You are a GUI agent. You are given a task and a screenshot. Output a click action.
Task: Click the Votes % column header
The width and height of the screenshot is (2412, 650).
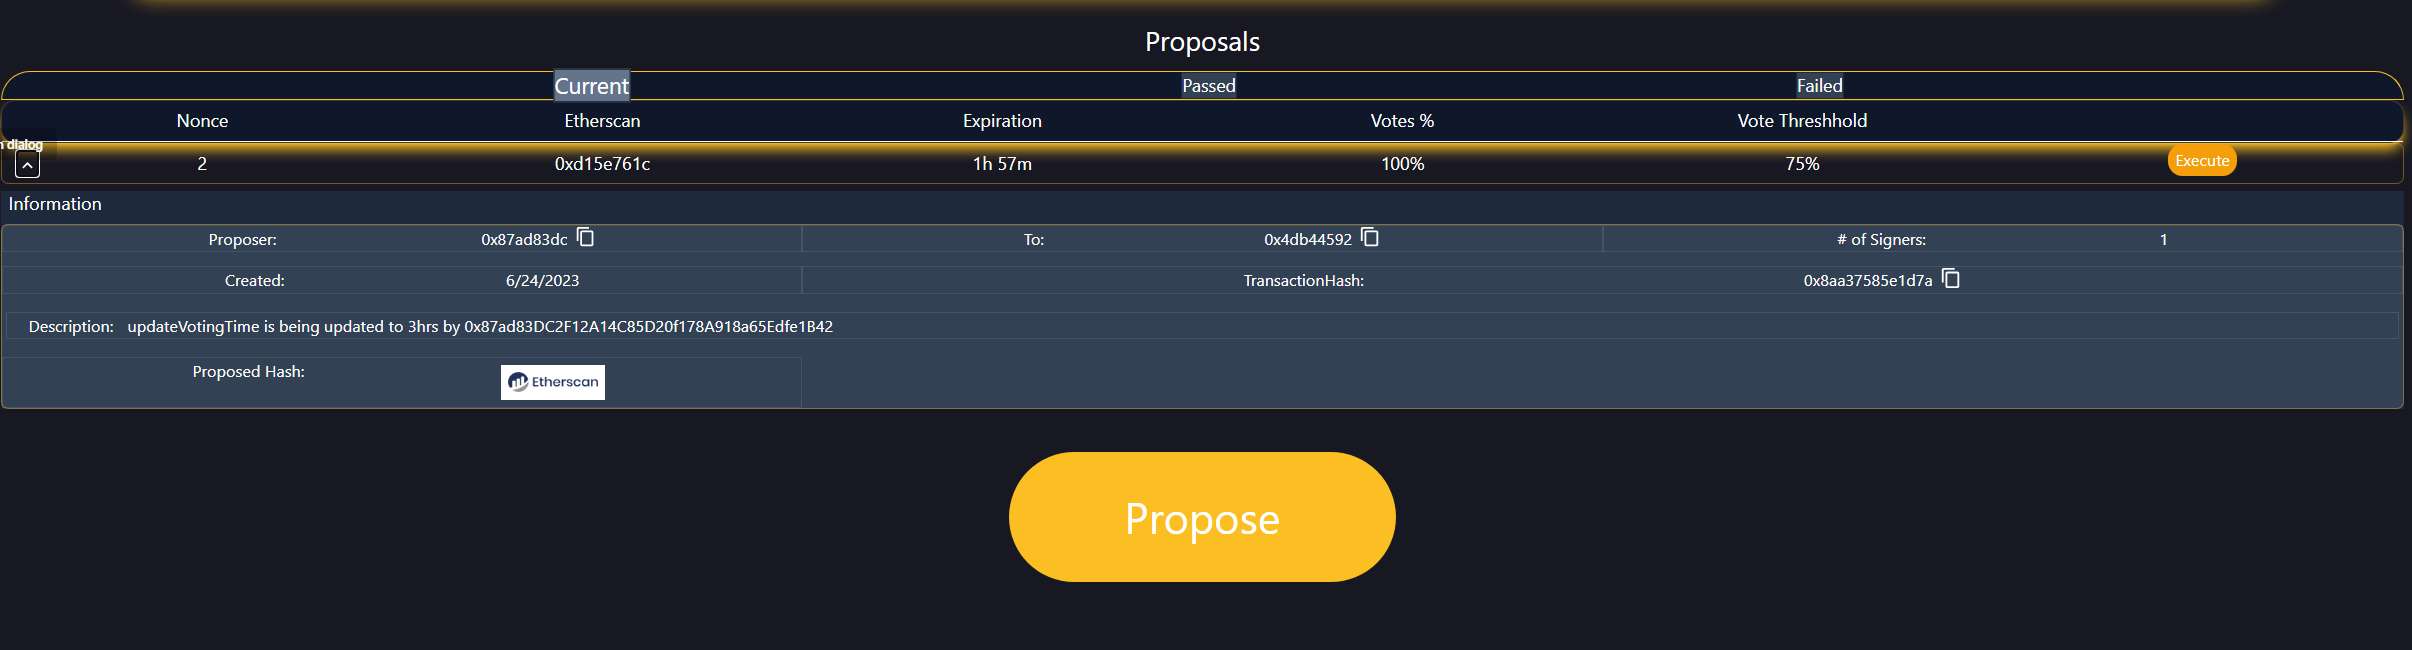click(x=1402, y=121)
